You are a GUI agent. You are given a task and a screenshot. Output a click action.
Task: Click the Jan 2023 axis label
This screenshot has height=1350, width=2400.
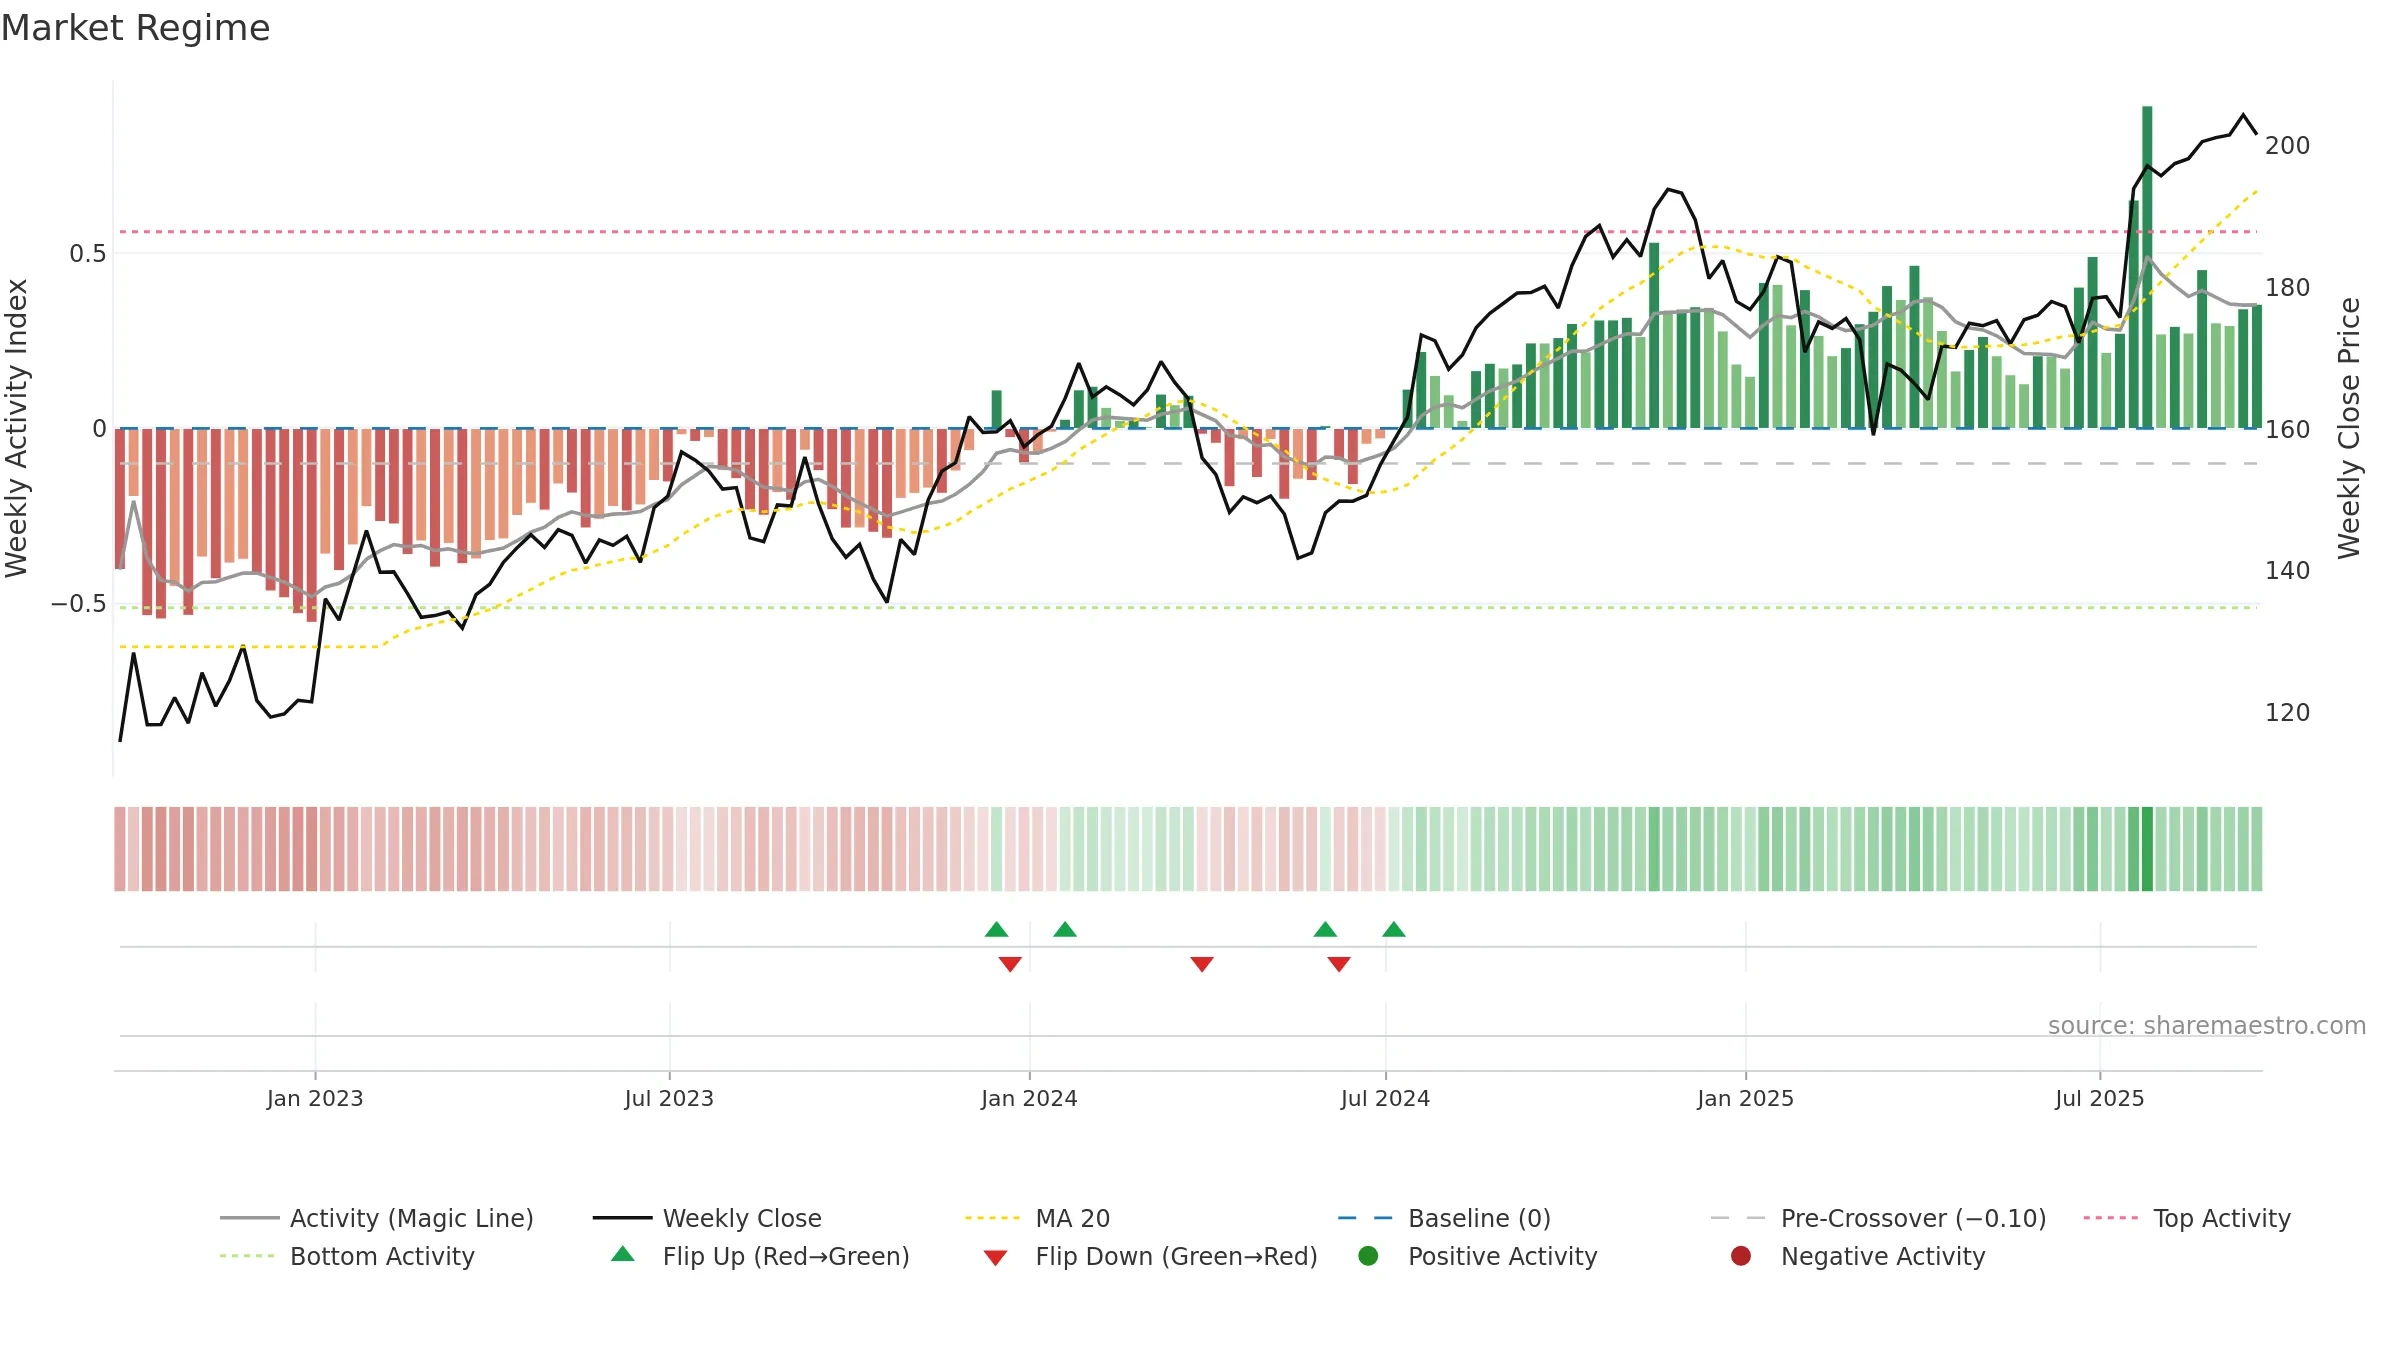pos(315,1099)
